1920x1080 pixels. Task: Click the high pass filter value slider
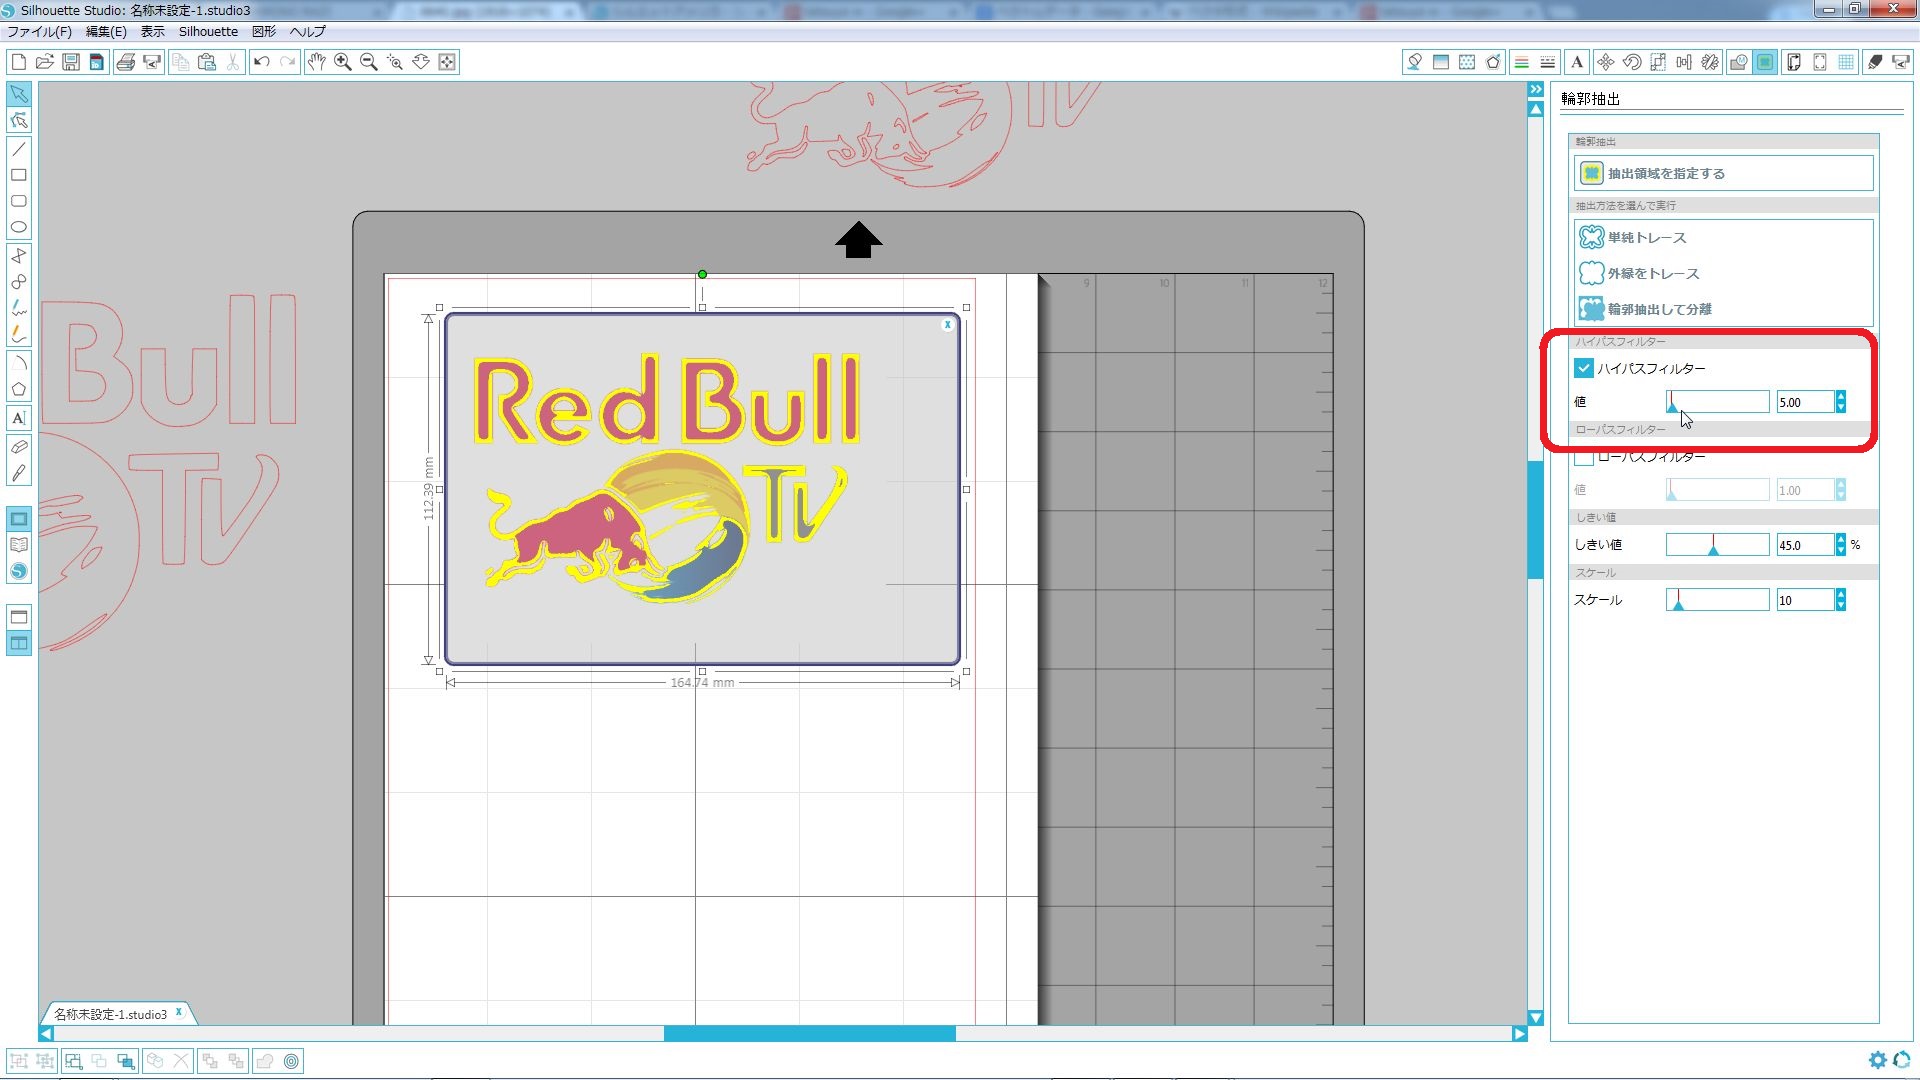point(1717,402)
